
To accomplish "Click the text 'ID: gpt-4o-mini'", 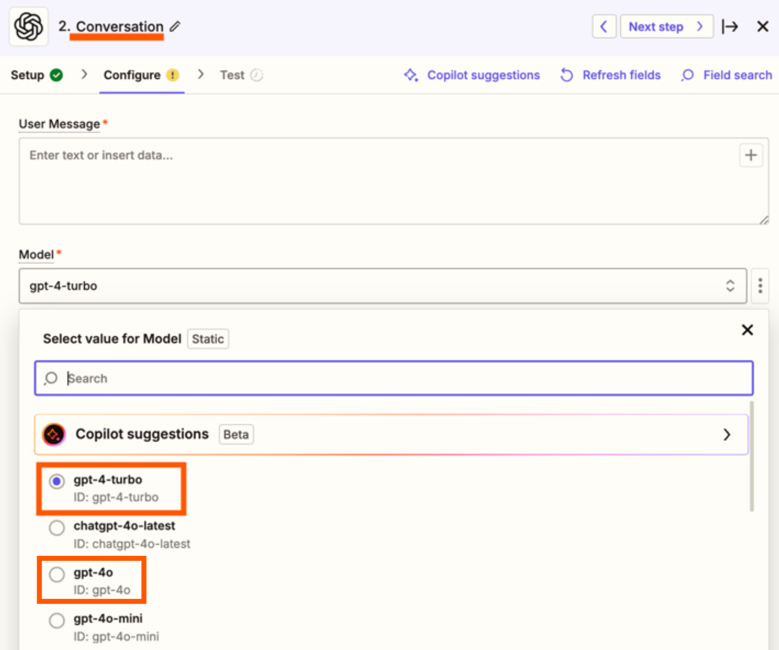I will [x=116, y=637].
